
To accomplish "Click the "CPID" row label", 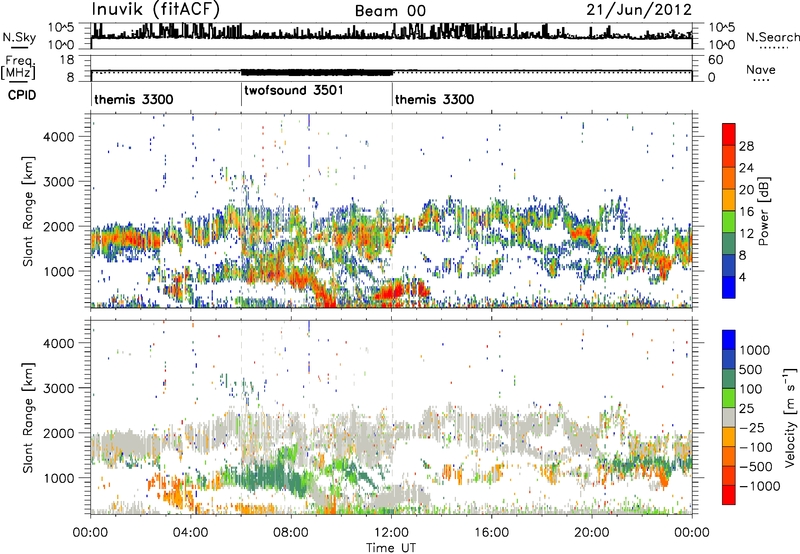I will coord(22,95).
